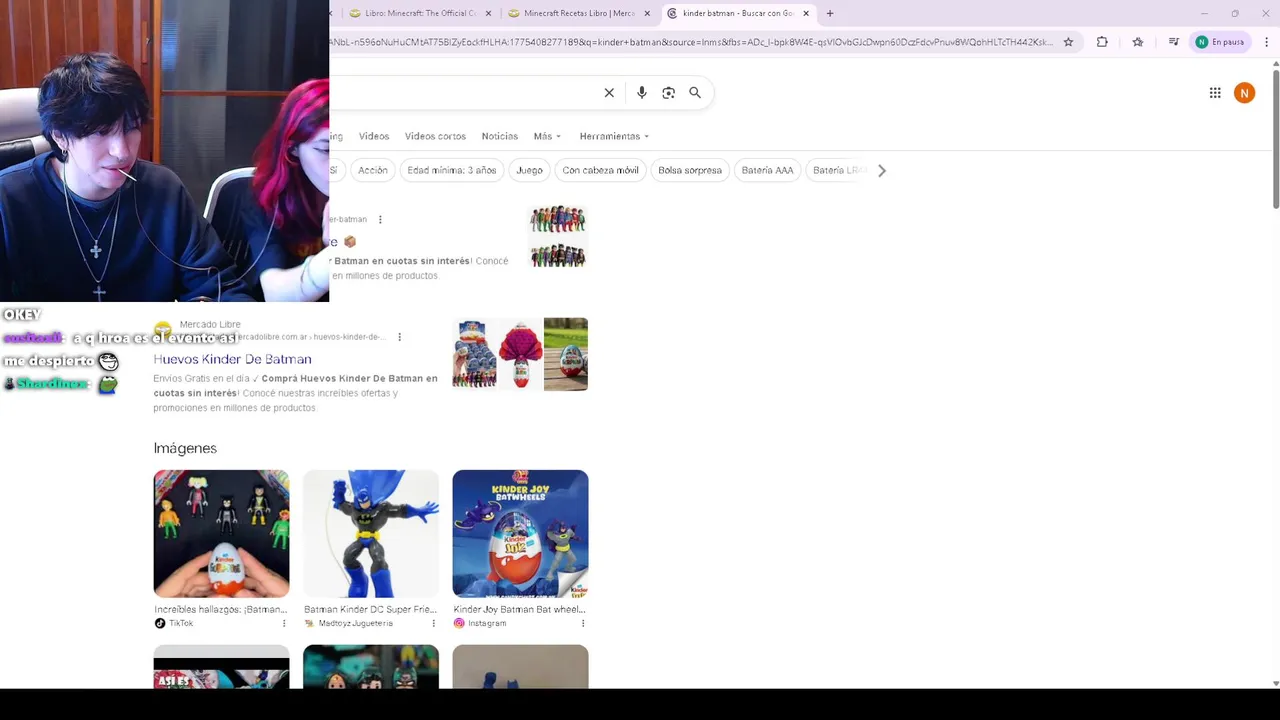Image resolution: width=1280 pixels, height=720 pixels.
Task: Open the Chrome three-dot menu
Action: click(x=1266, y=42)
